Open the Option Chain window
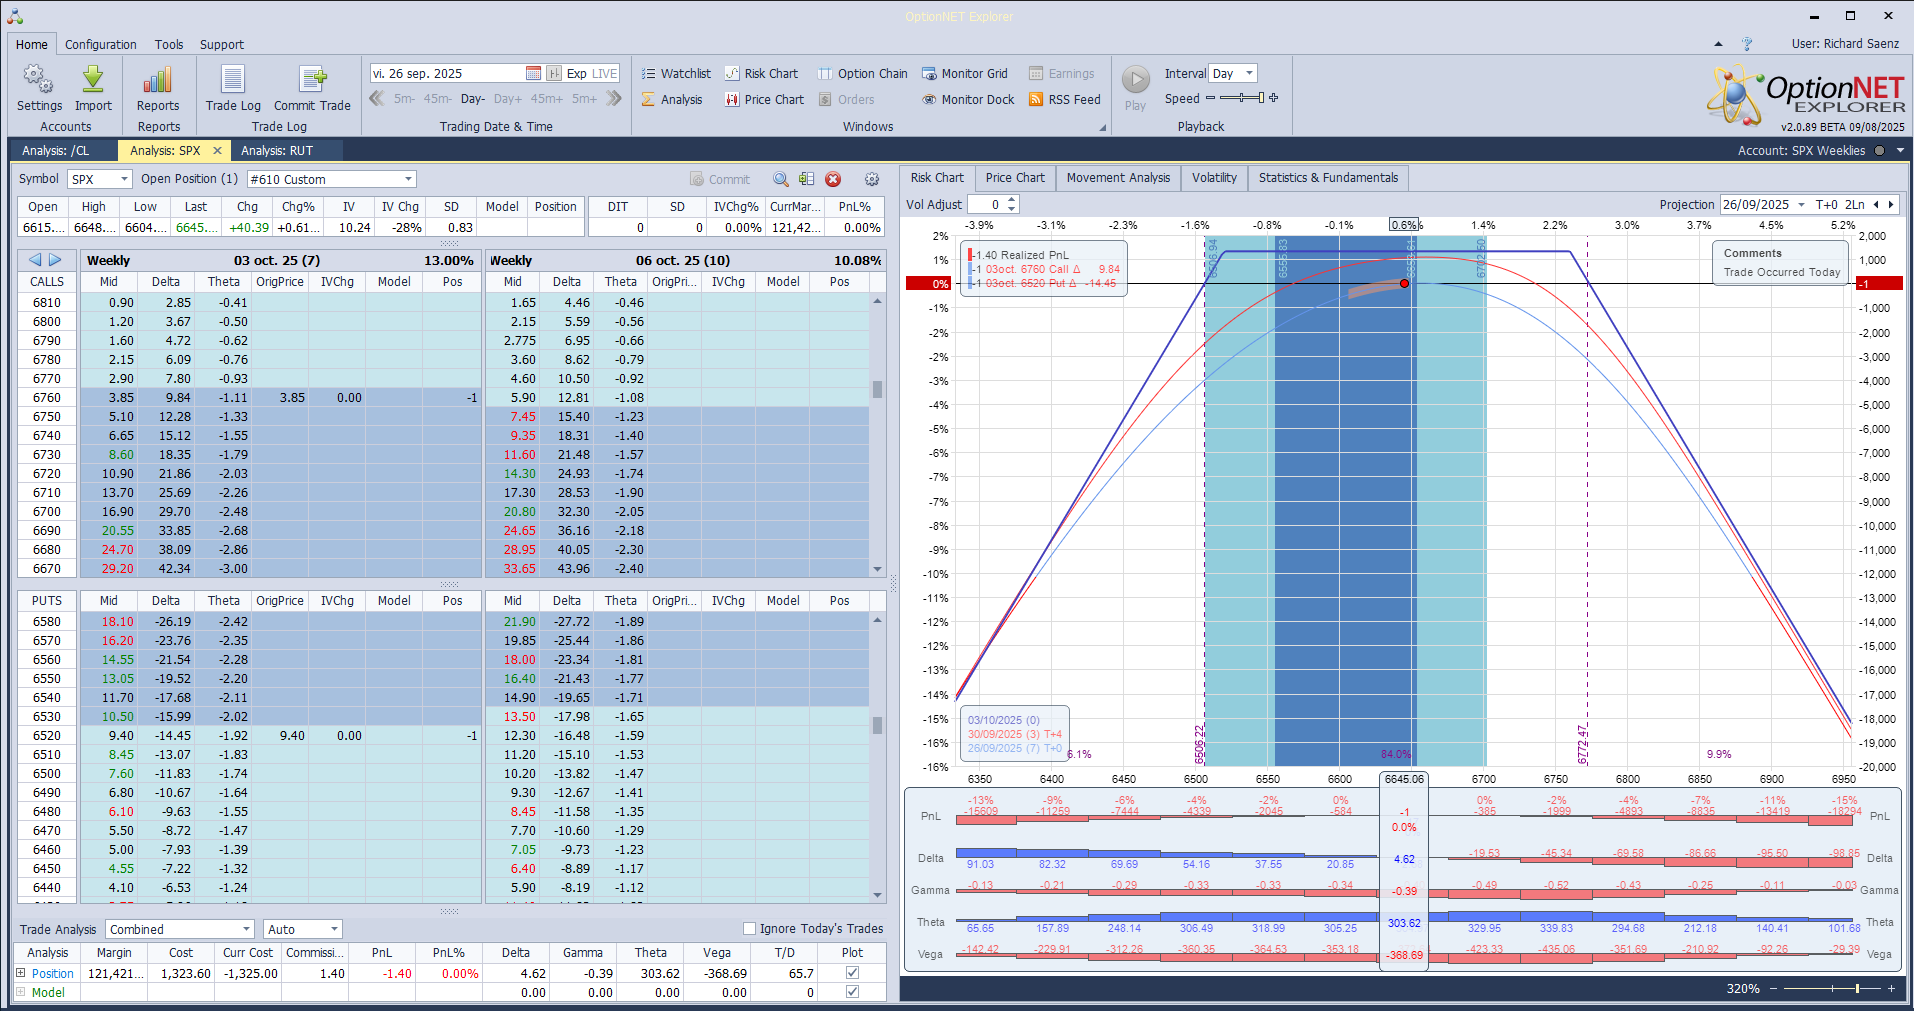 pyautogui.click(x=863, y=73)
